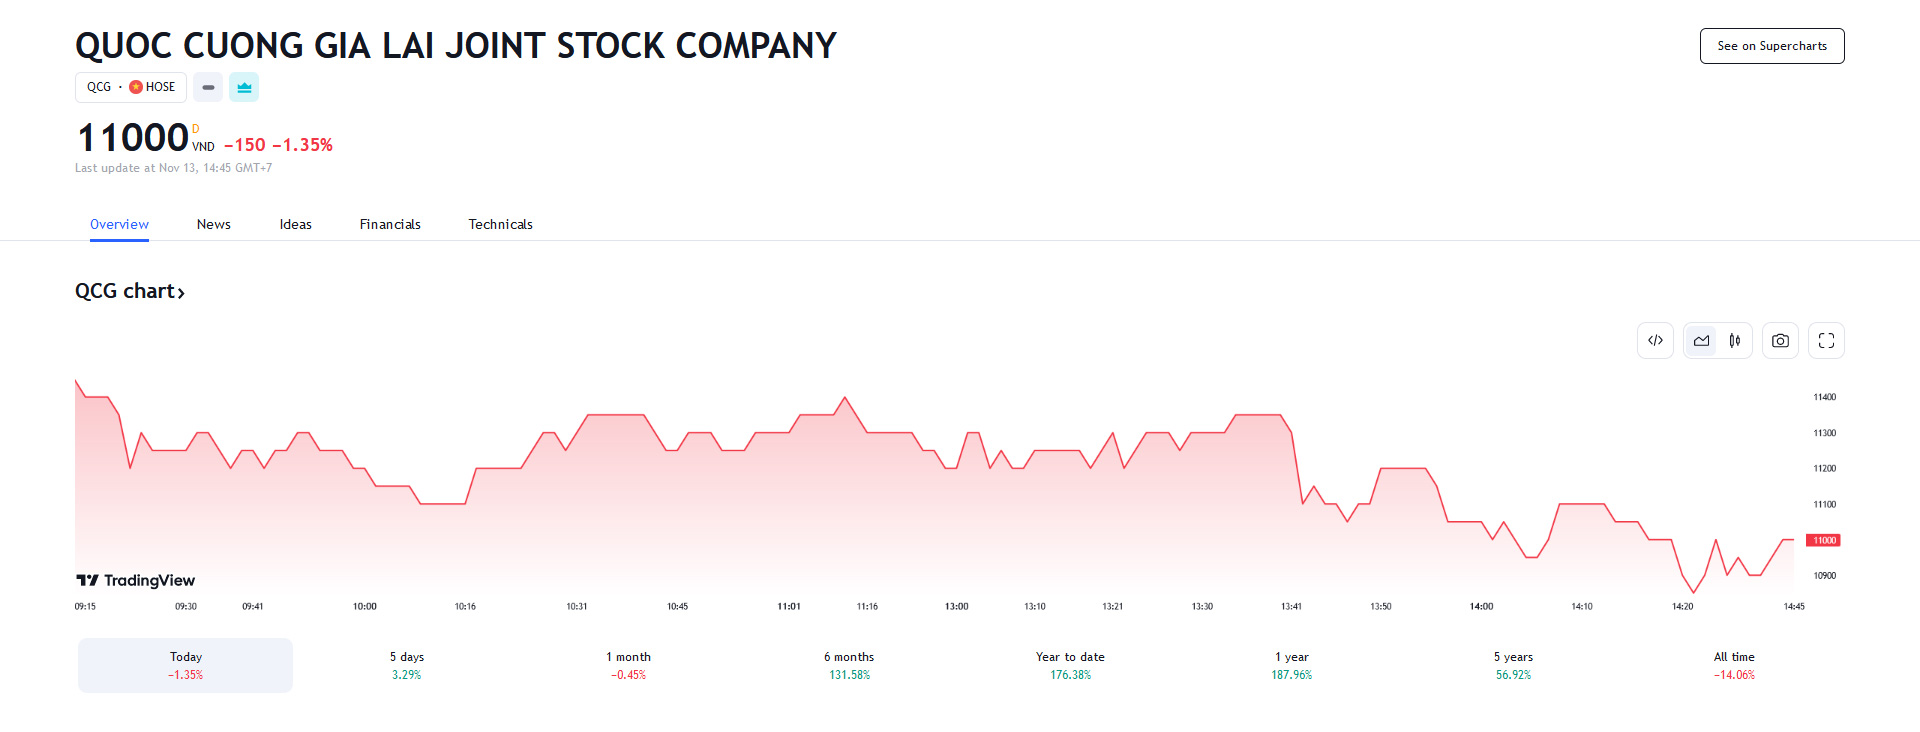Select the Today time range

click(x=186, y=665)
